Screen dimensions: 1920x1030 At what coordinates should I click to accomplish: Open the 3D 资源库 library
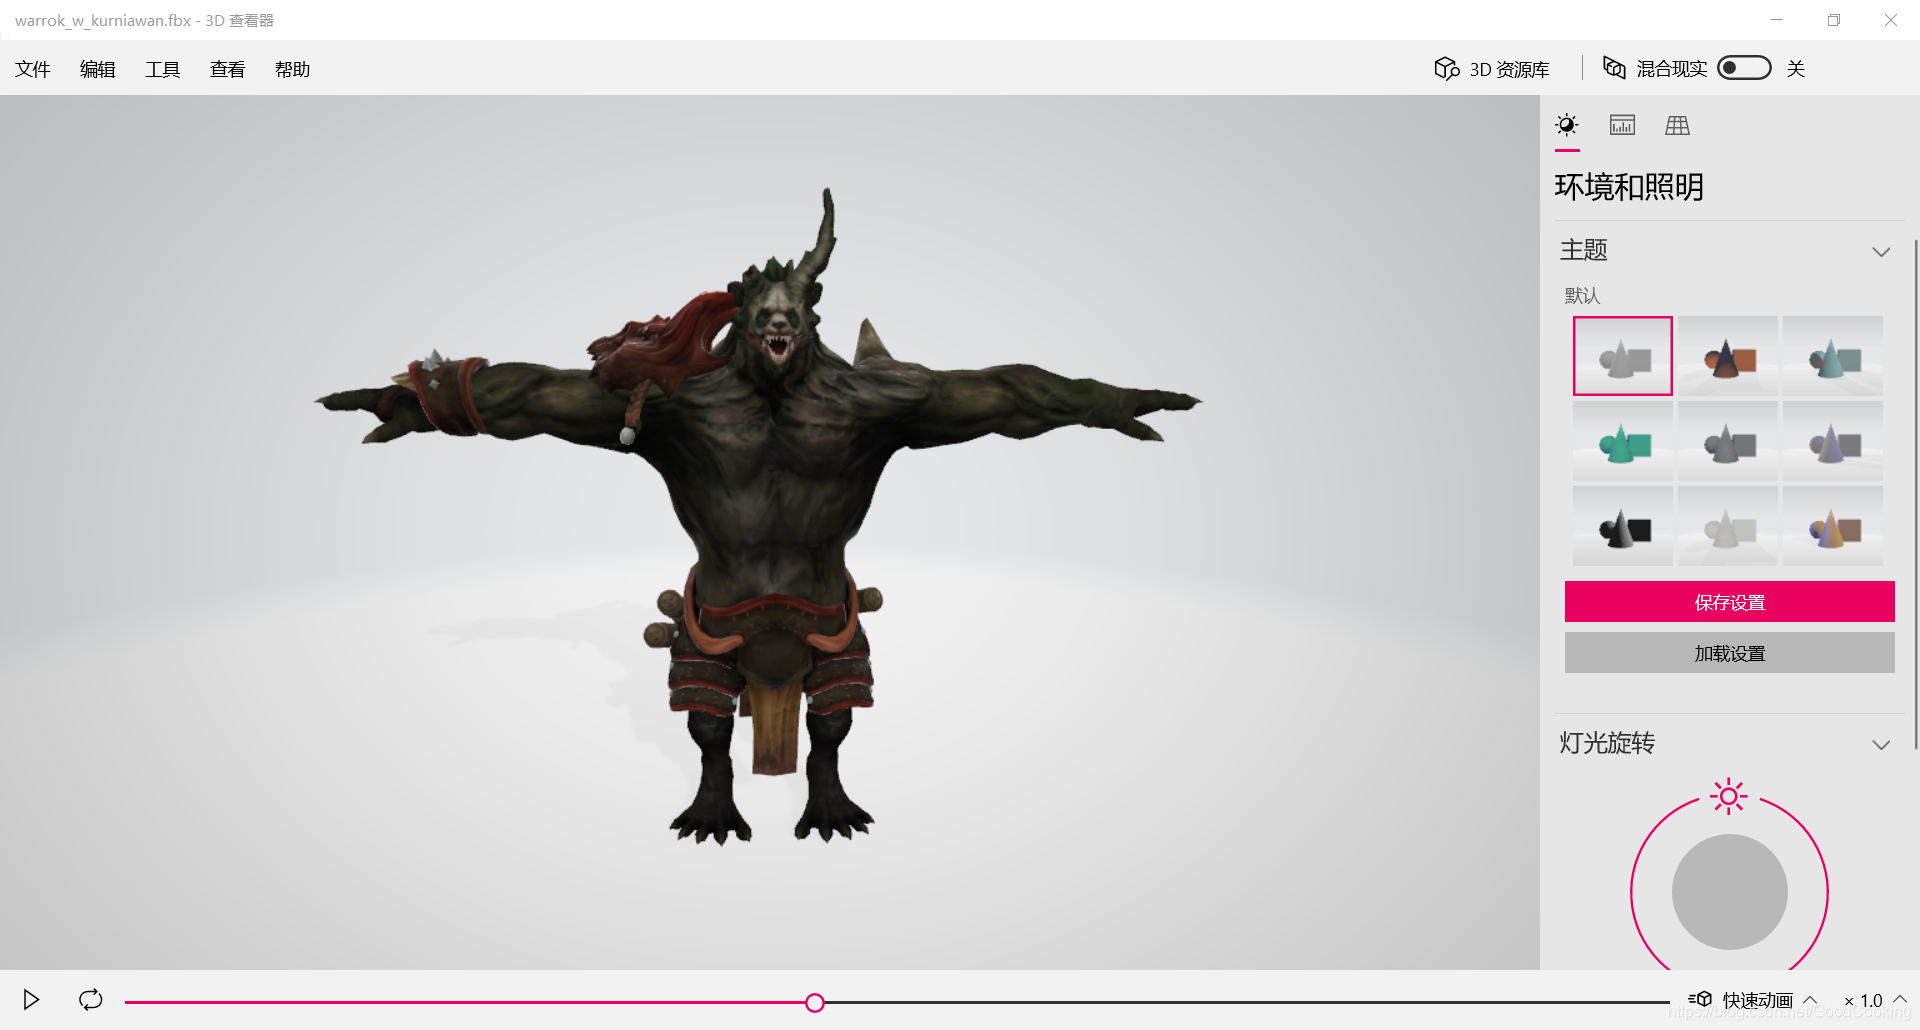click(1492, 69)
